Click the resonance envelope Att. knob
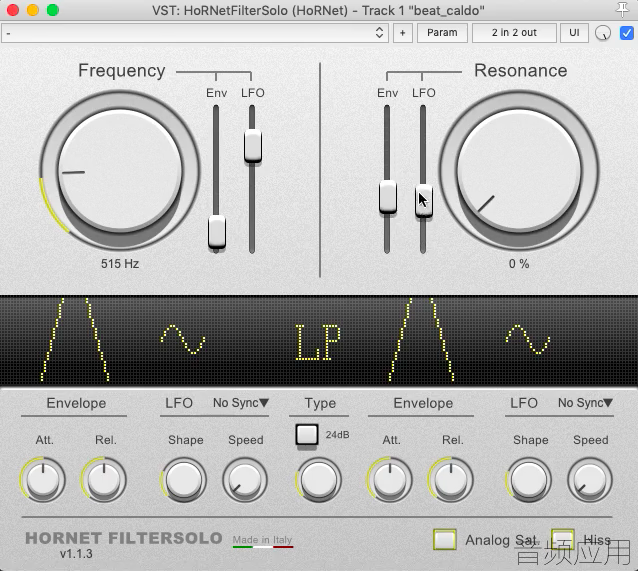The height and width of the screenshot is (571, 638). point(390,479)
